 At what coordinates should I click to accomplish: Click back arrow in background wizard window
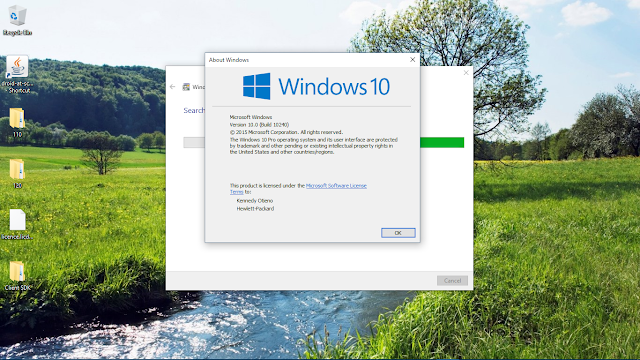[x=172, y=87]
